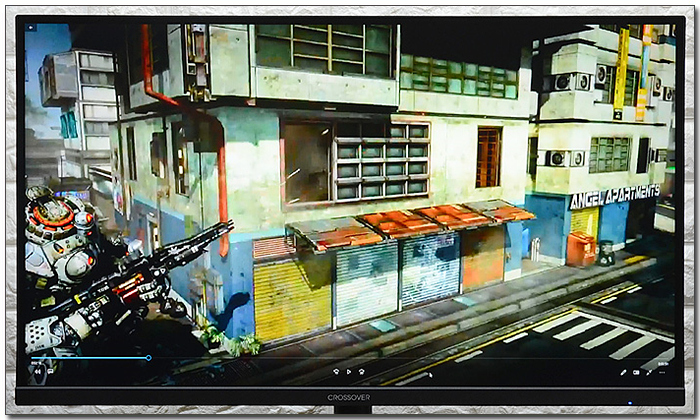Click the round seek bar handle
Viewport: 700px width, 420px height.
[x=149, y=357]
